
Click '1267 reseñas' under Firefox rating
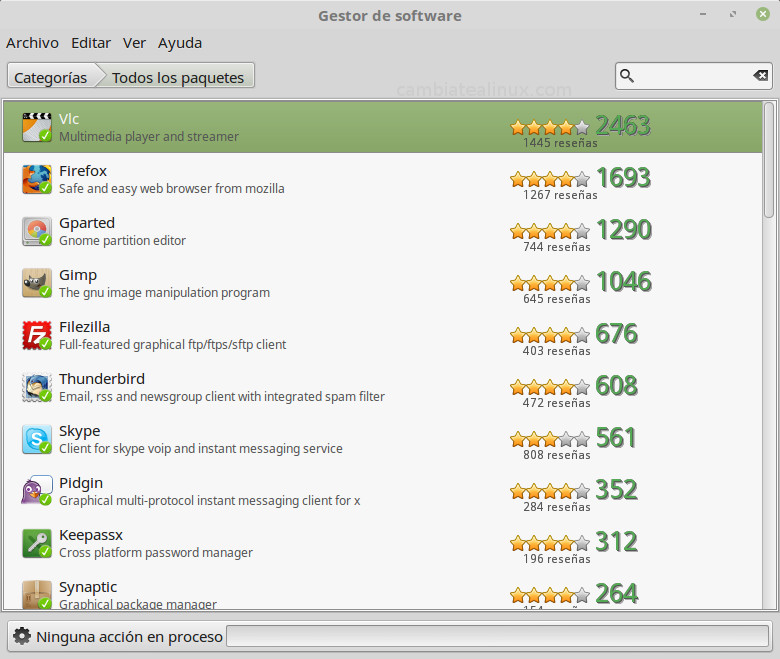tap(560, 195)
